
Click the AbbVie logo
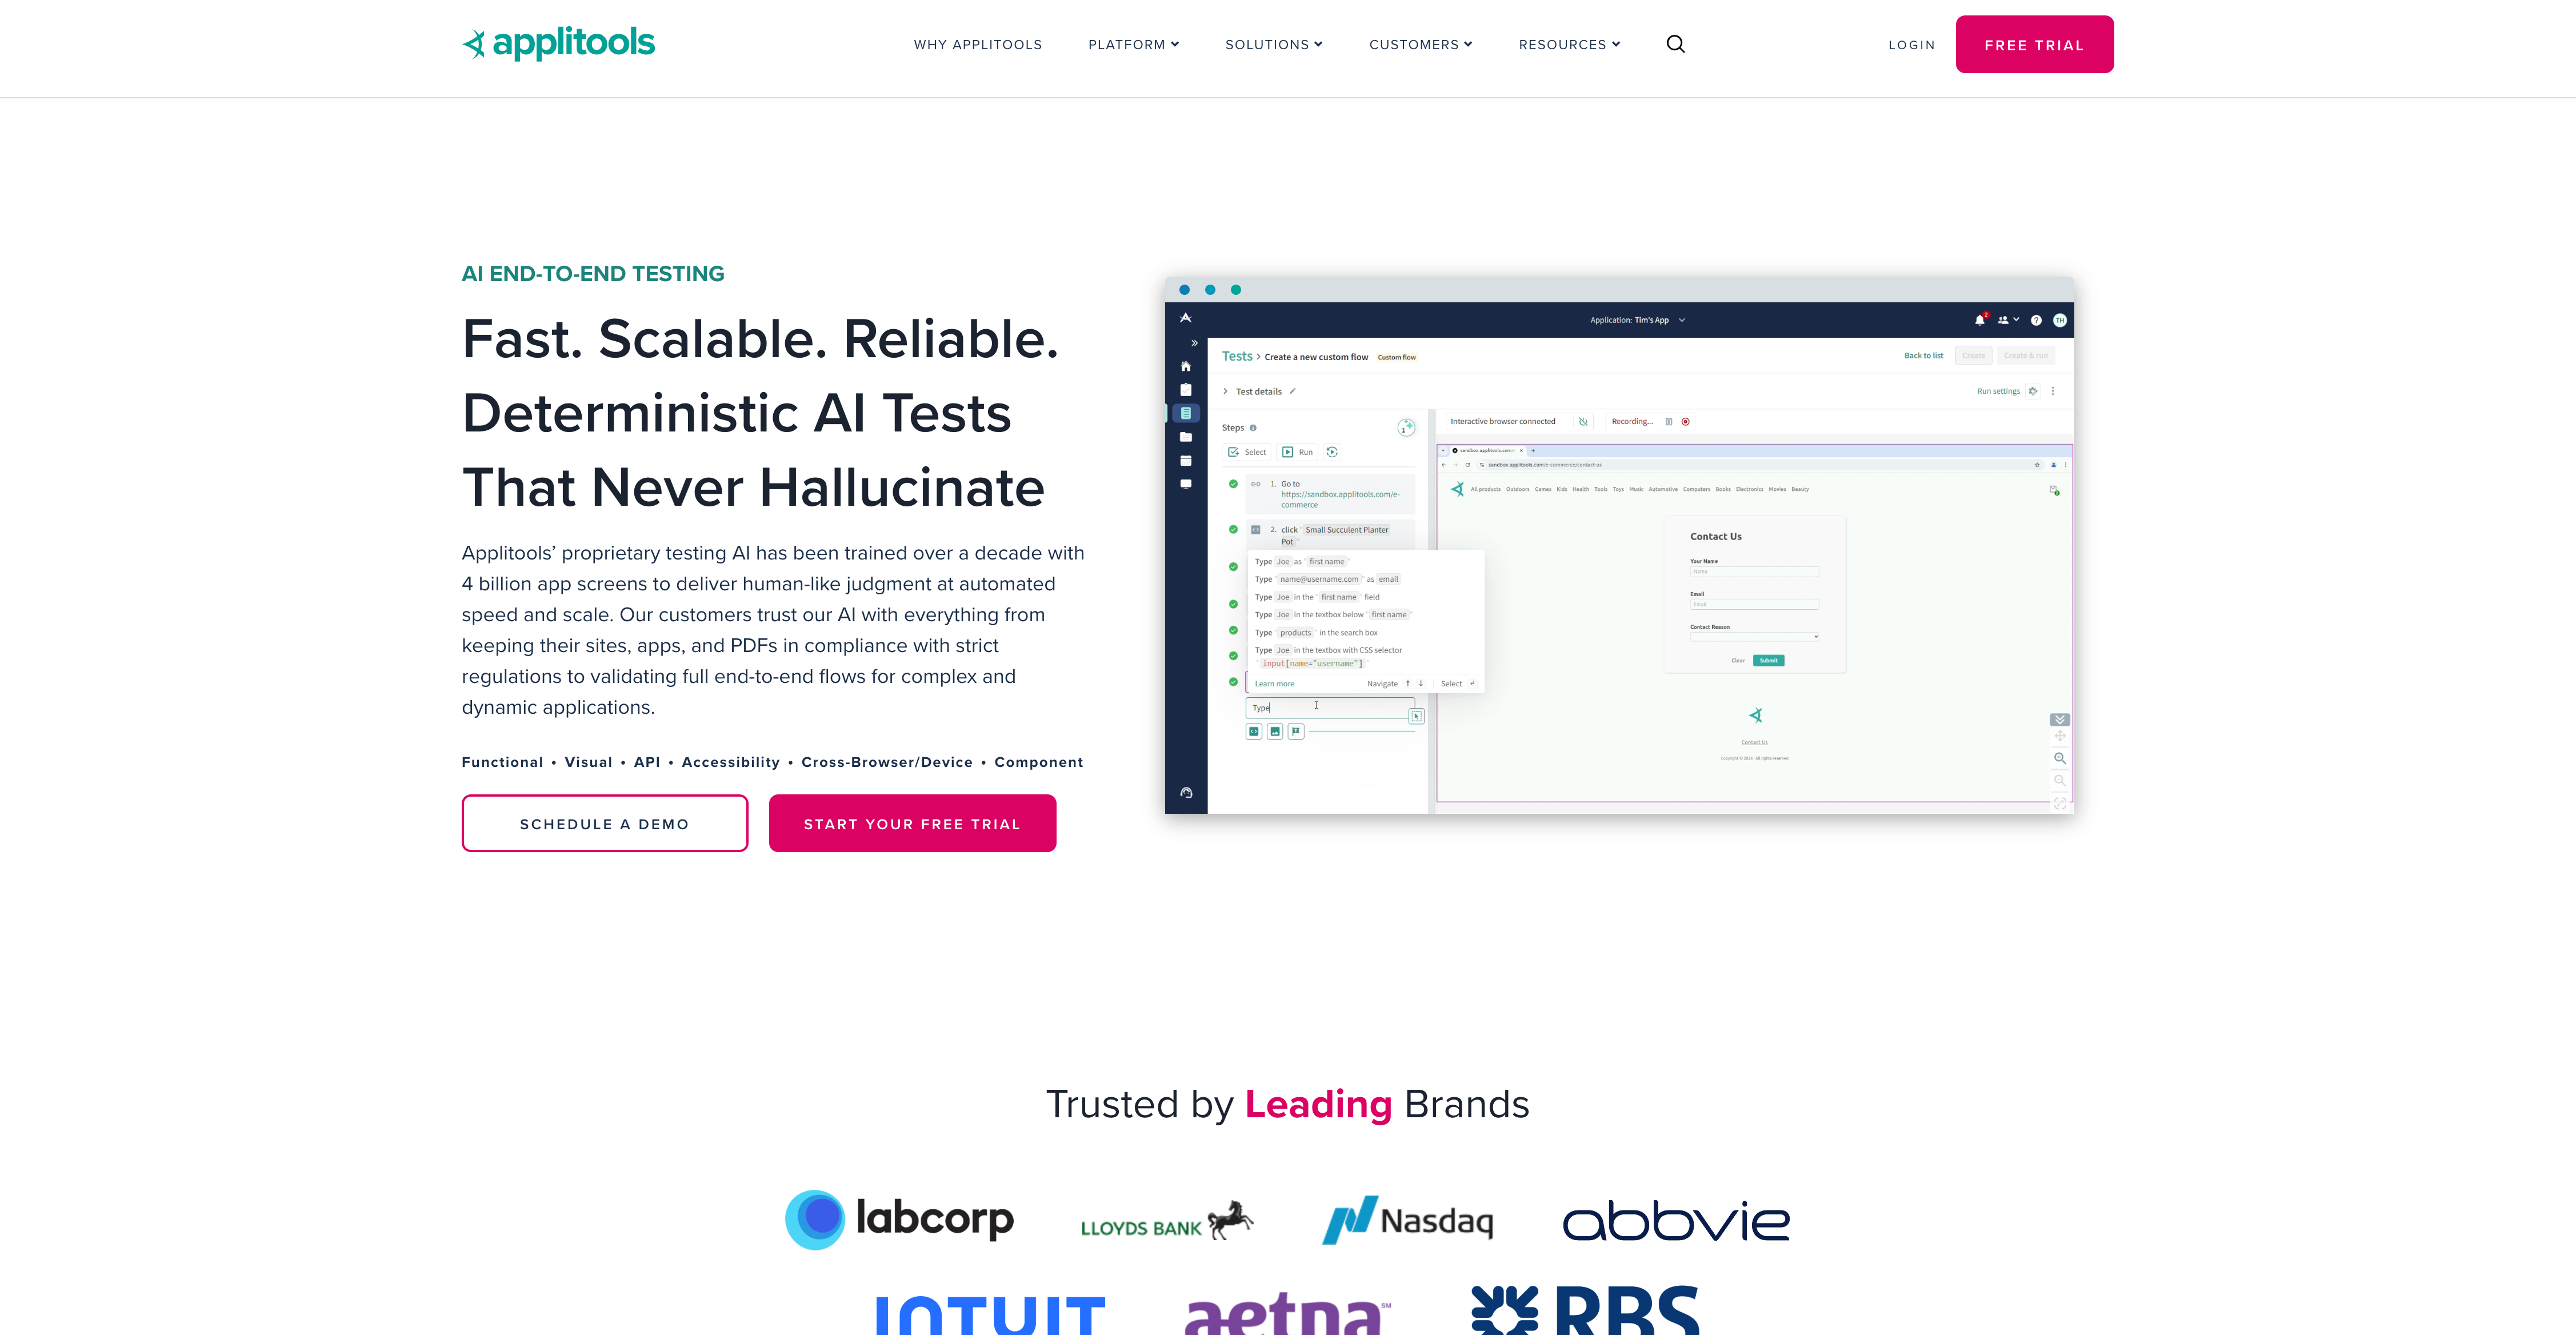pos(1676,1221)
